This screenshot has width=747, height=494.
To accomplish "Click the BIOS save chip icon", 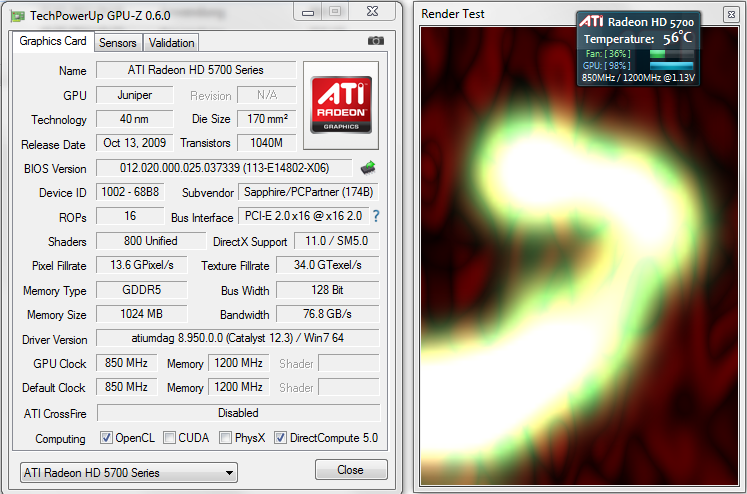I will point(368,168).
